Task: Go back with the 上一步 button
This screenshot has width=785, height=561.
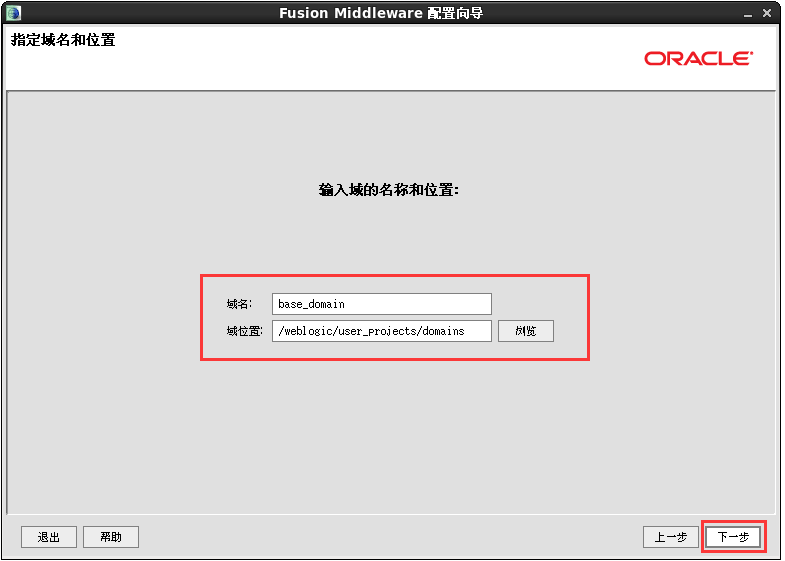Action: (x=670, y=537)
